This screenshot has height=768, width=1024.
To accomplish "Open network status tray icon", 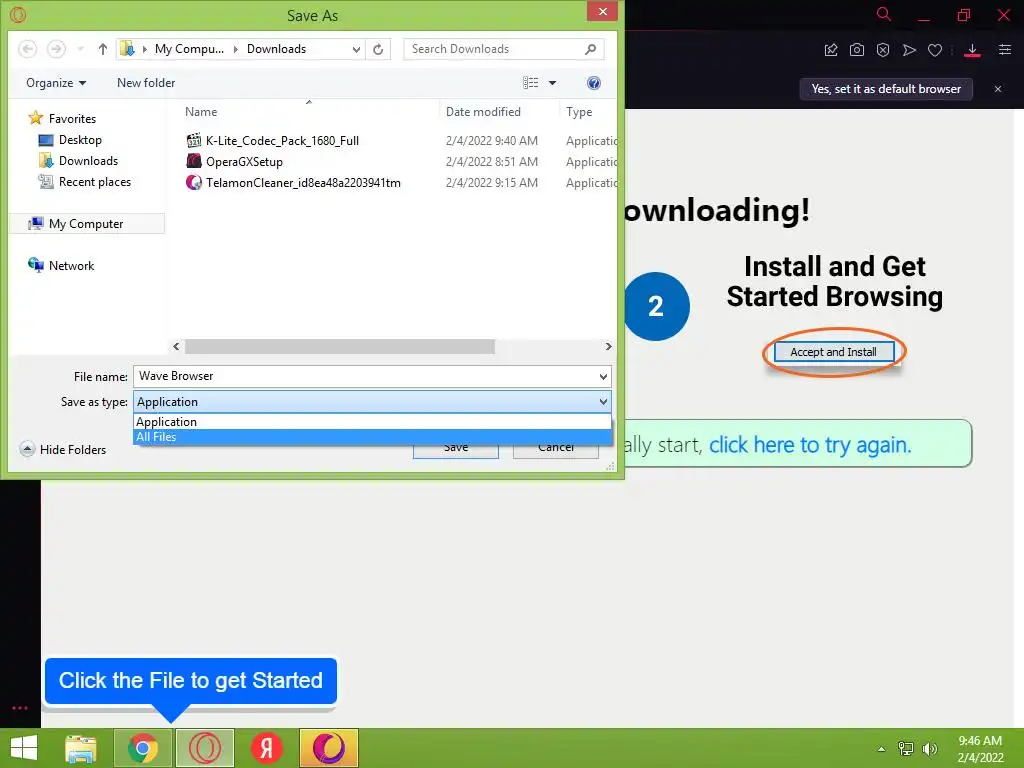I will (x=906, y=749).
